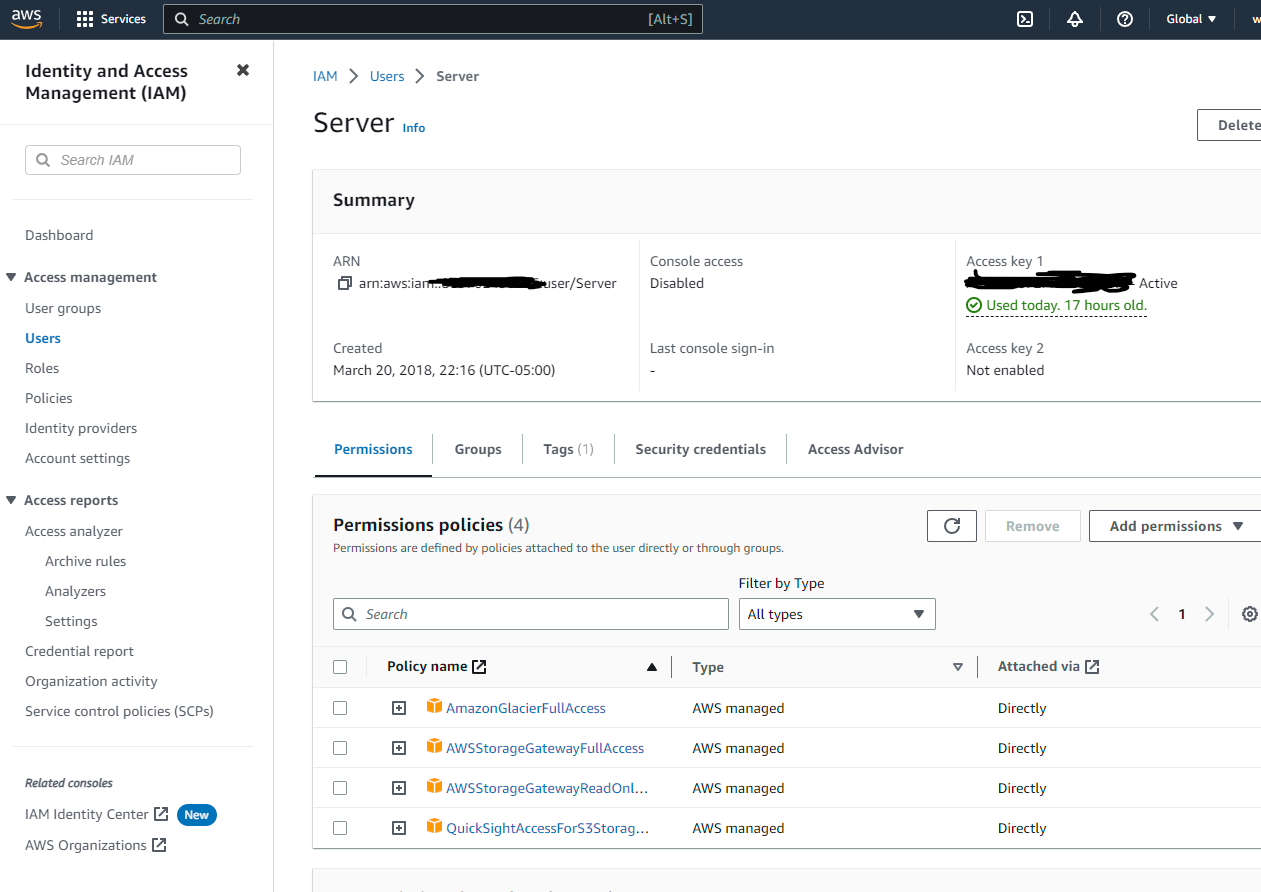Refresh the permissions policies list
1261x892 pixels.
coord(952,526)
